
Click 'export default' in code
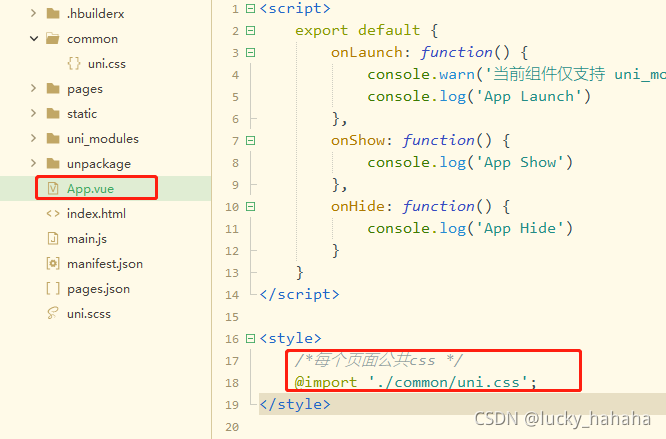357,31
